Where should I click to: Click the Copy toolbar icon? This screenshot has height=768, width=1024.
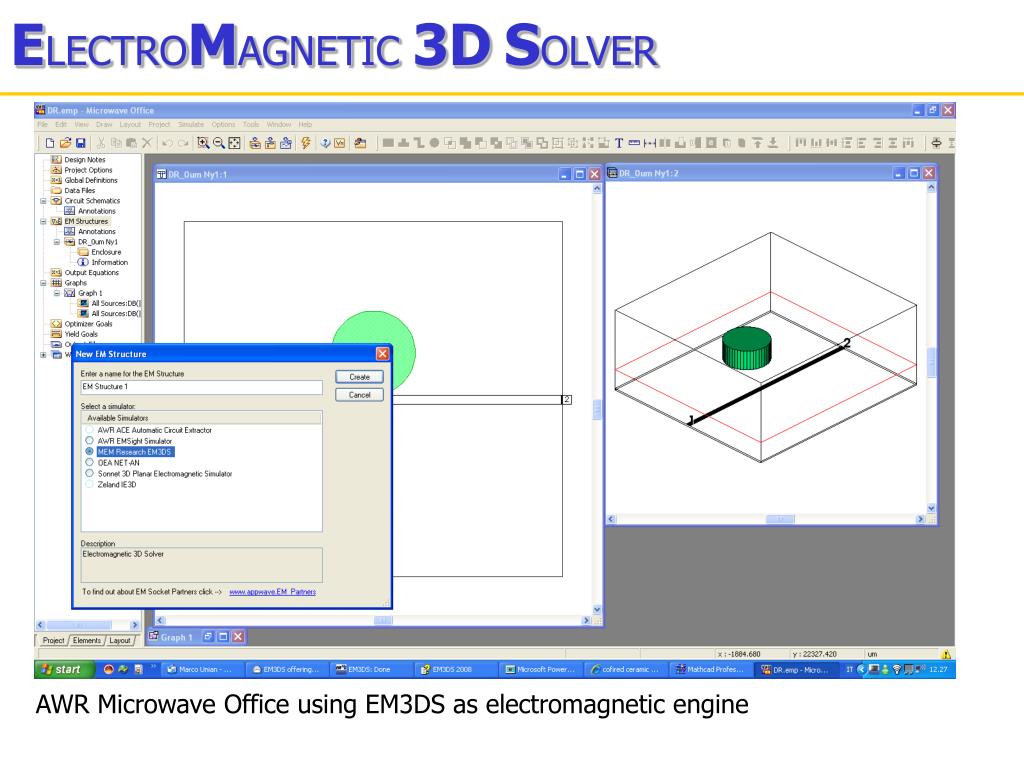tap(116, 143)
